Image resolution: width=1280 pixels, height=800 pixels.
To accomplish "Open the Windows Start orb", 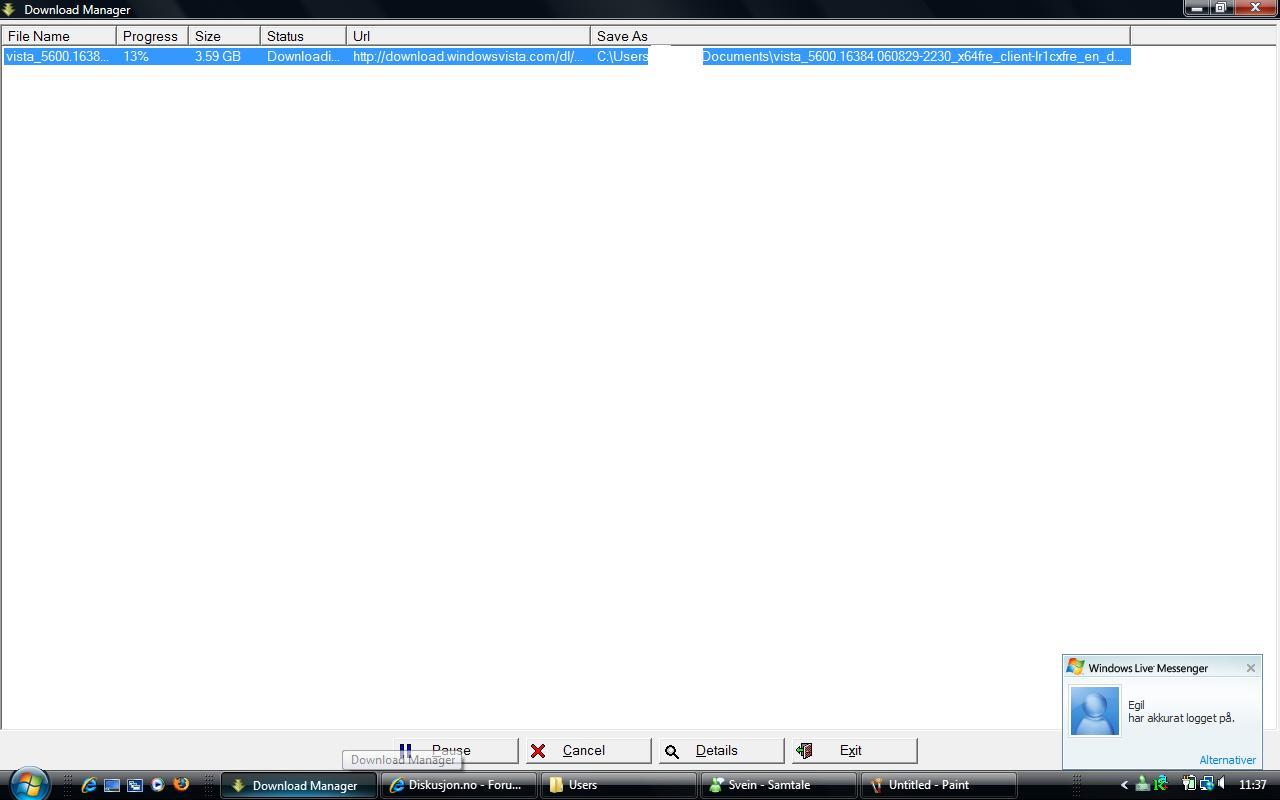I will 29,784.
